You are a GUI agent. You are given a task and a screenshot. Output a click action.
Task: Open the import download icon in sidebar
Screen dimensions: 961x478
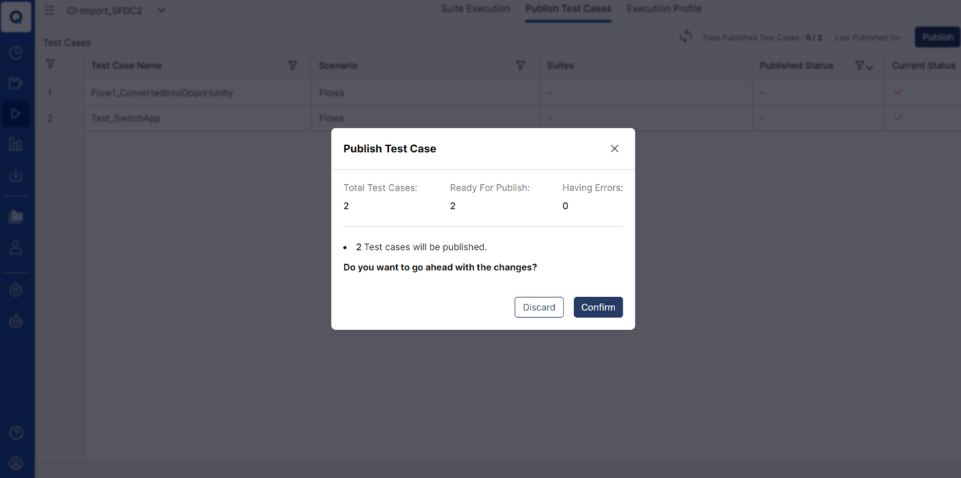coord(16,176)
